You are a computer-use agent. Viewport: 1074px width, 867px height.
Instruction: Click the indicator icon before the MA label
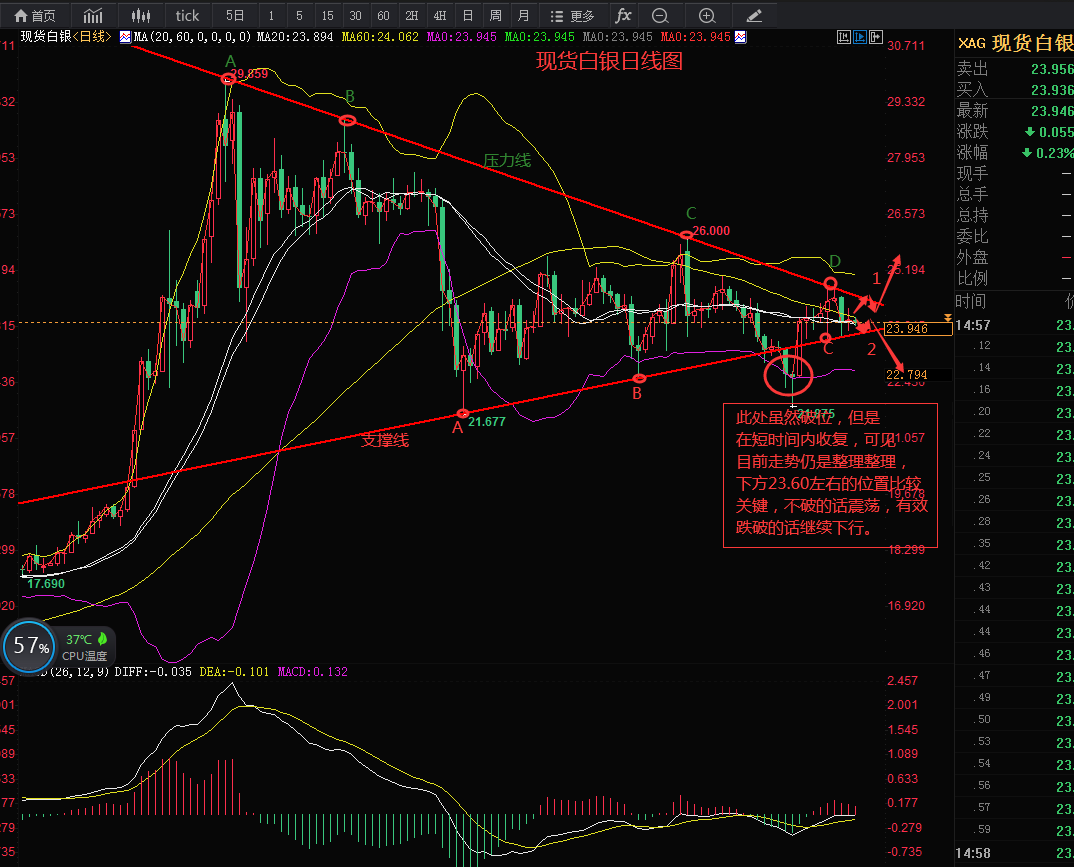(x=125, y=37)
